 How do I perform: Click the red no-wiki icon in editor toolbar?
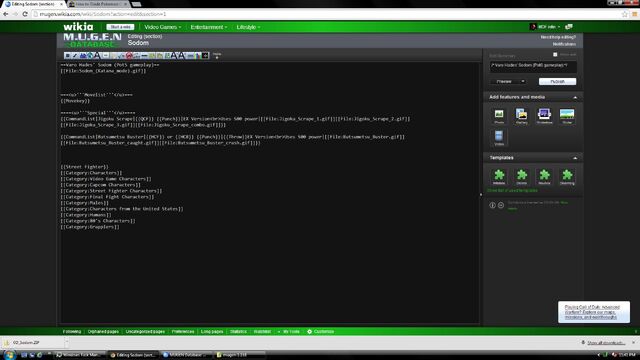coord(129,56)
